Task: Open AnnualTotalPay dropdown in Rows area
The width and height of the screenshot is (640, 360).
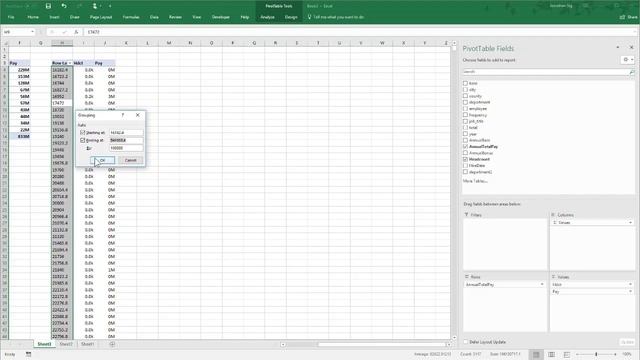Action: coord(542,284)
